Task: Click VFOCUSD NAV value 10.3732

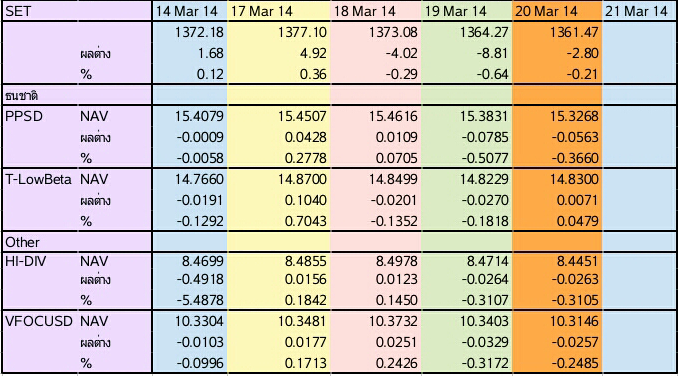Action: (393, 321)
